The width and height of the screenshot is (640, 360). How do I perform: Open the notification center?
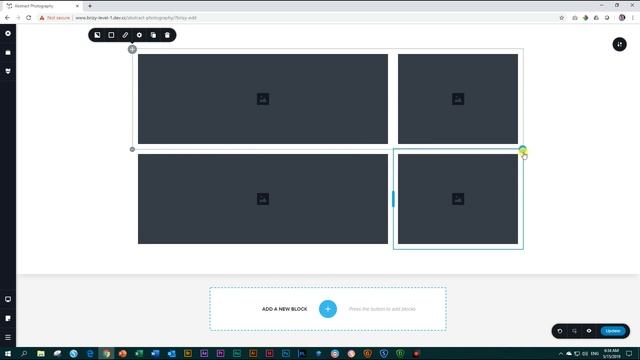tap(629, 353)
